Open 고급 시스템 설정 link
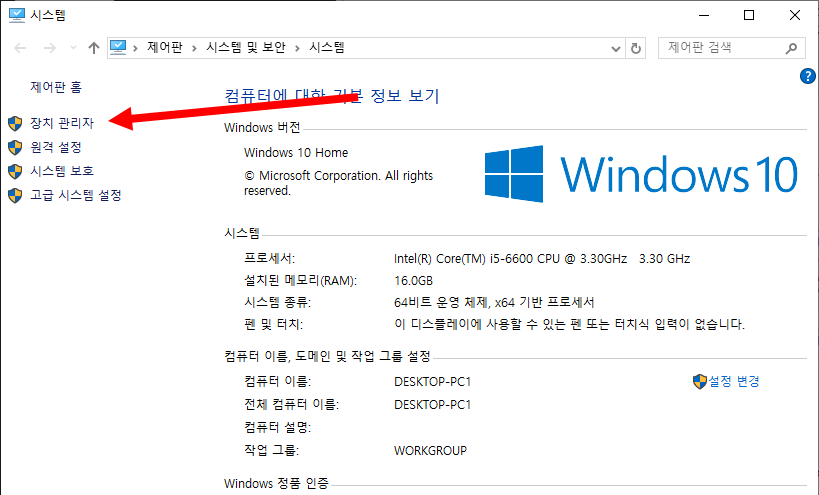This screenshot has height=495, width=819. 76,195
